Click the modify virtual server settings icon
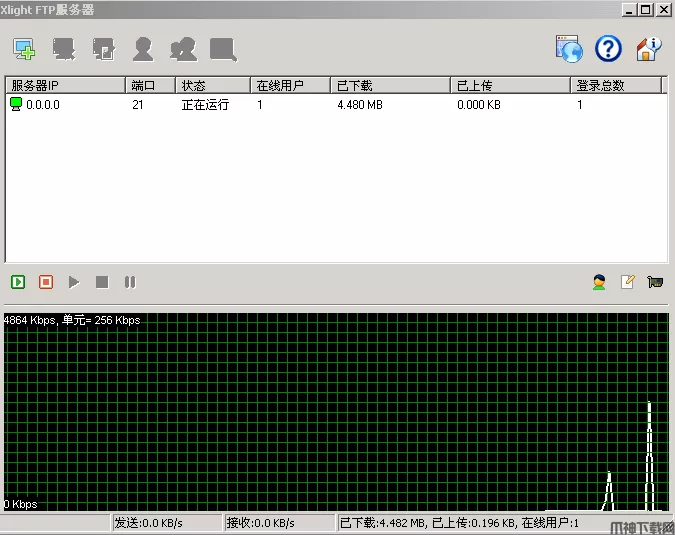 [104, 48]
